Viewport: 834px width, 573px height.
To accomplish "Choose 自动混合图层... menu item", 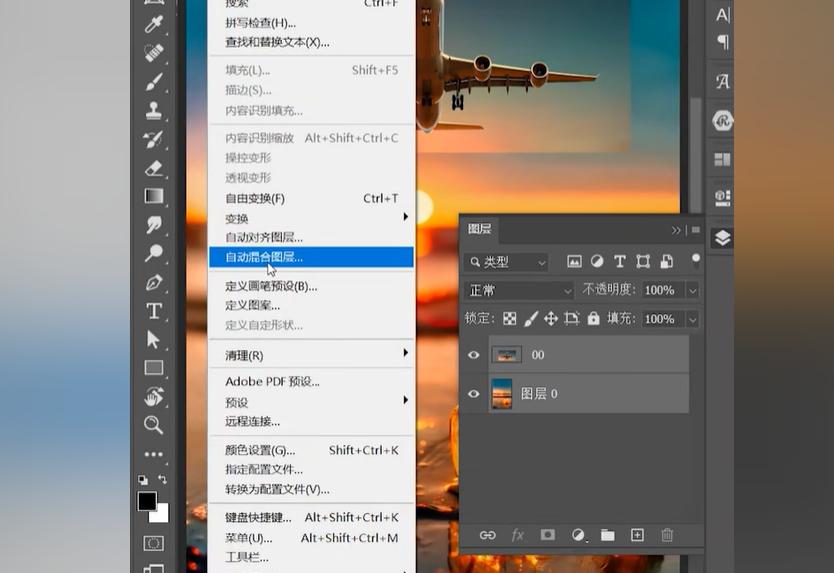I will tap(311, 257).
